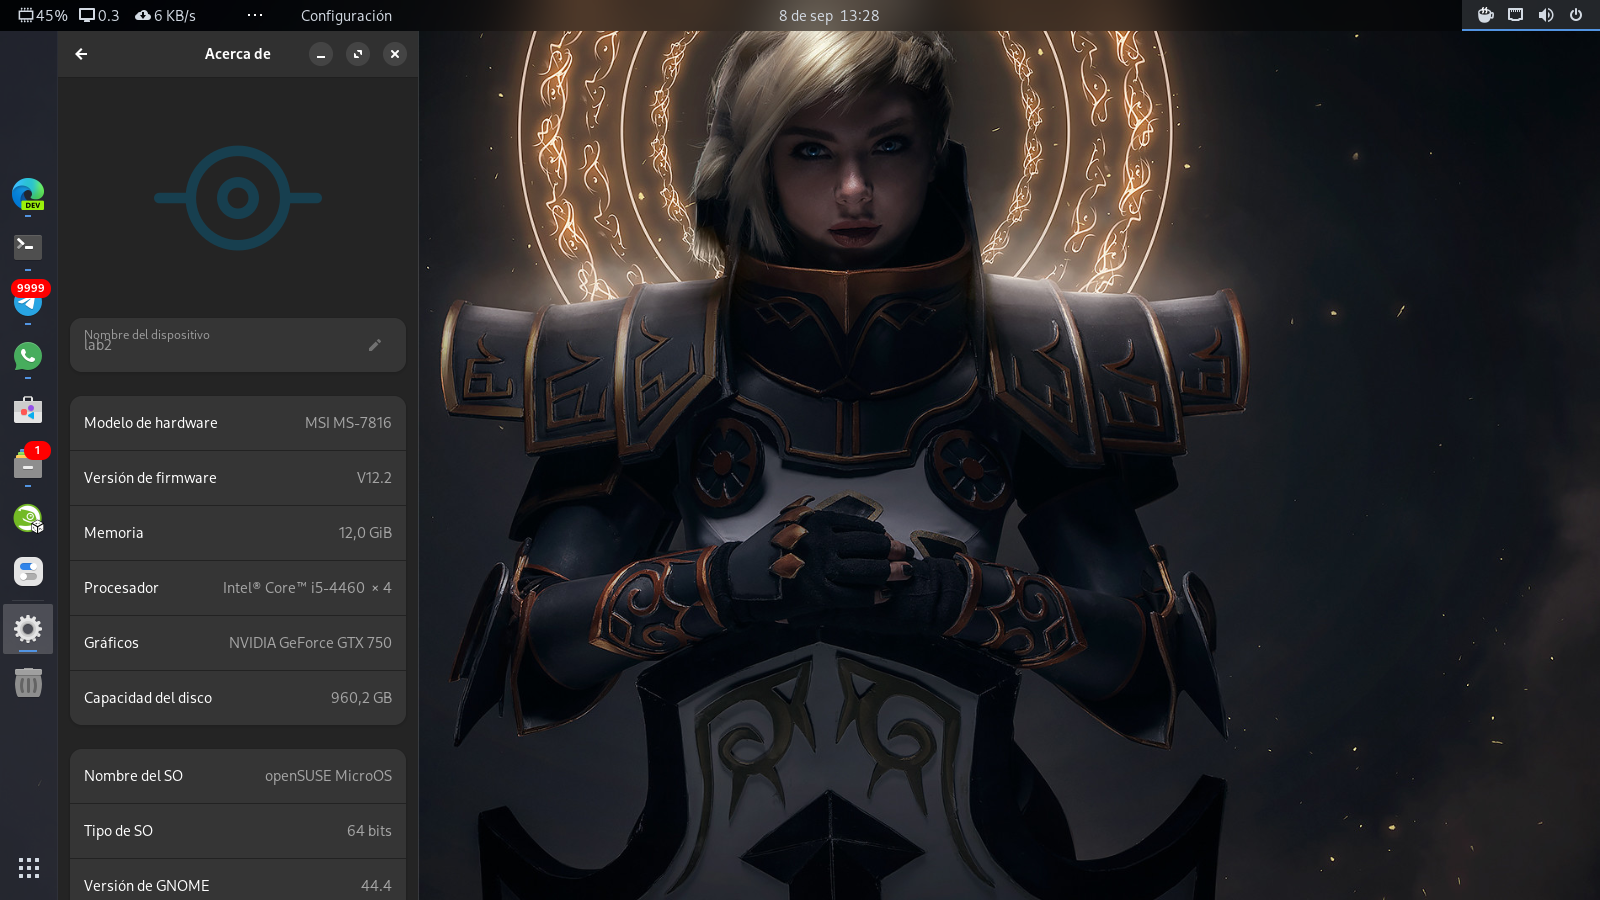Click the Caffeine coffee cup indicator
The image size is (1600, 900).
click(1486, 15)
